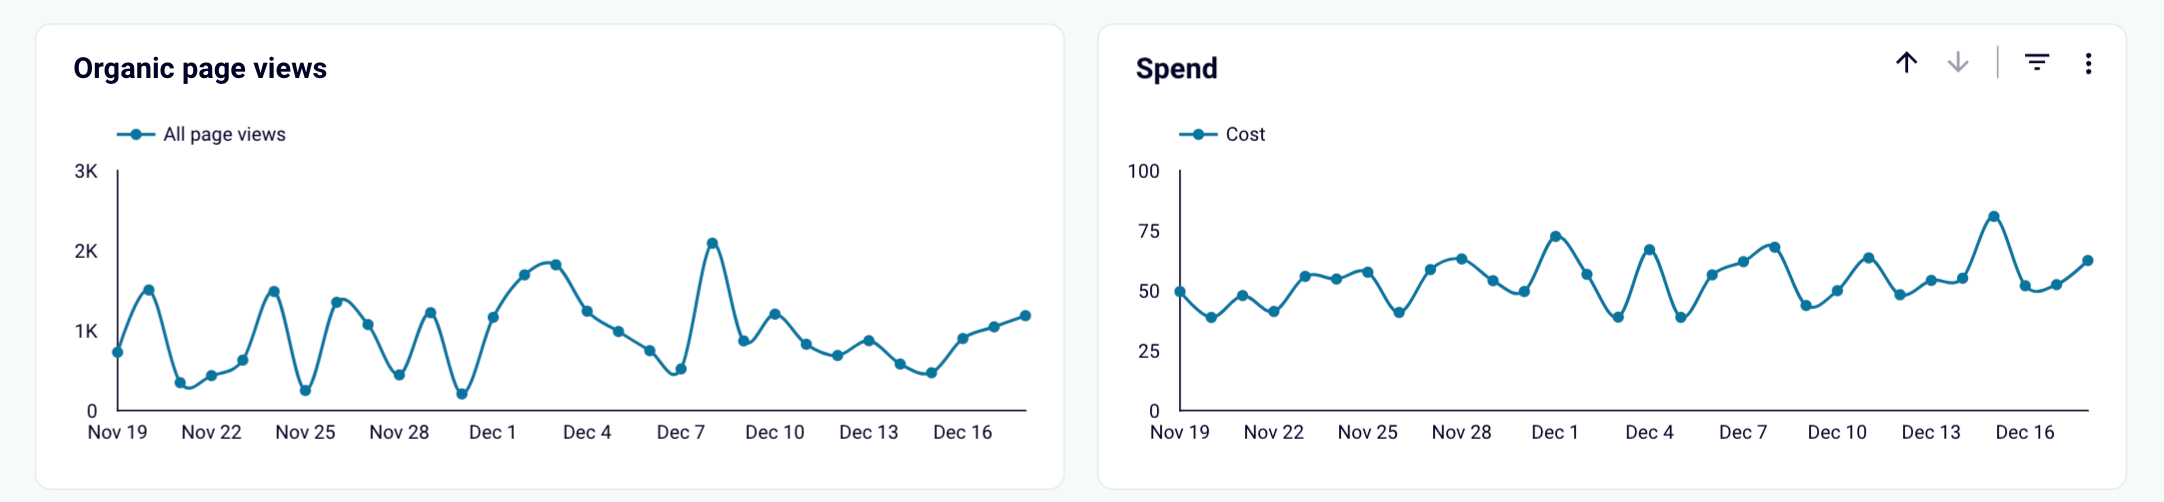Image resolution: width=2164 pixels, height=502 pixels.
Task: Select the "Organic page views" chart title
Action: 200,68
